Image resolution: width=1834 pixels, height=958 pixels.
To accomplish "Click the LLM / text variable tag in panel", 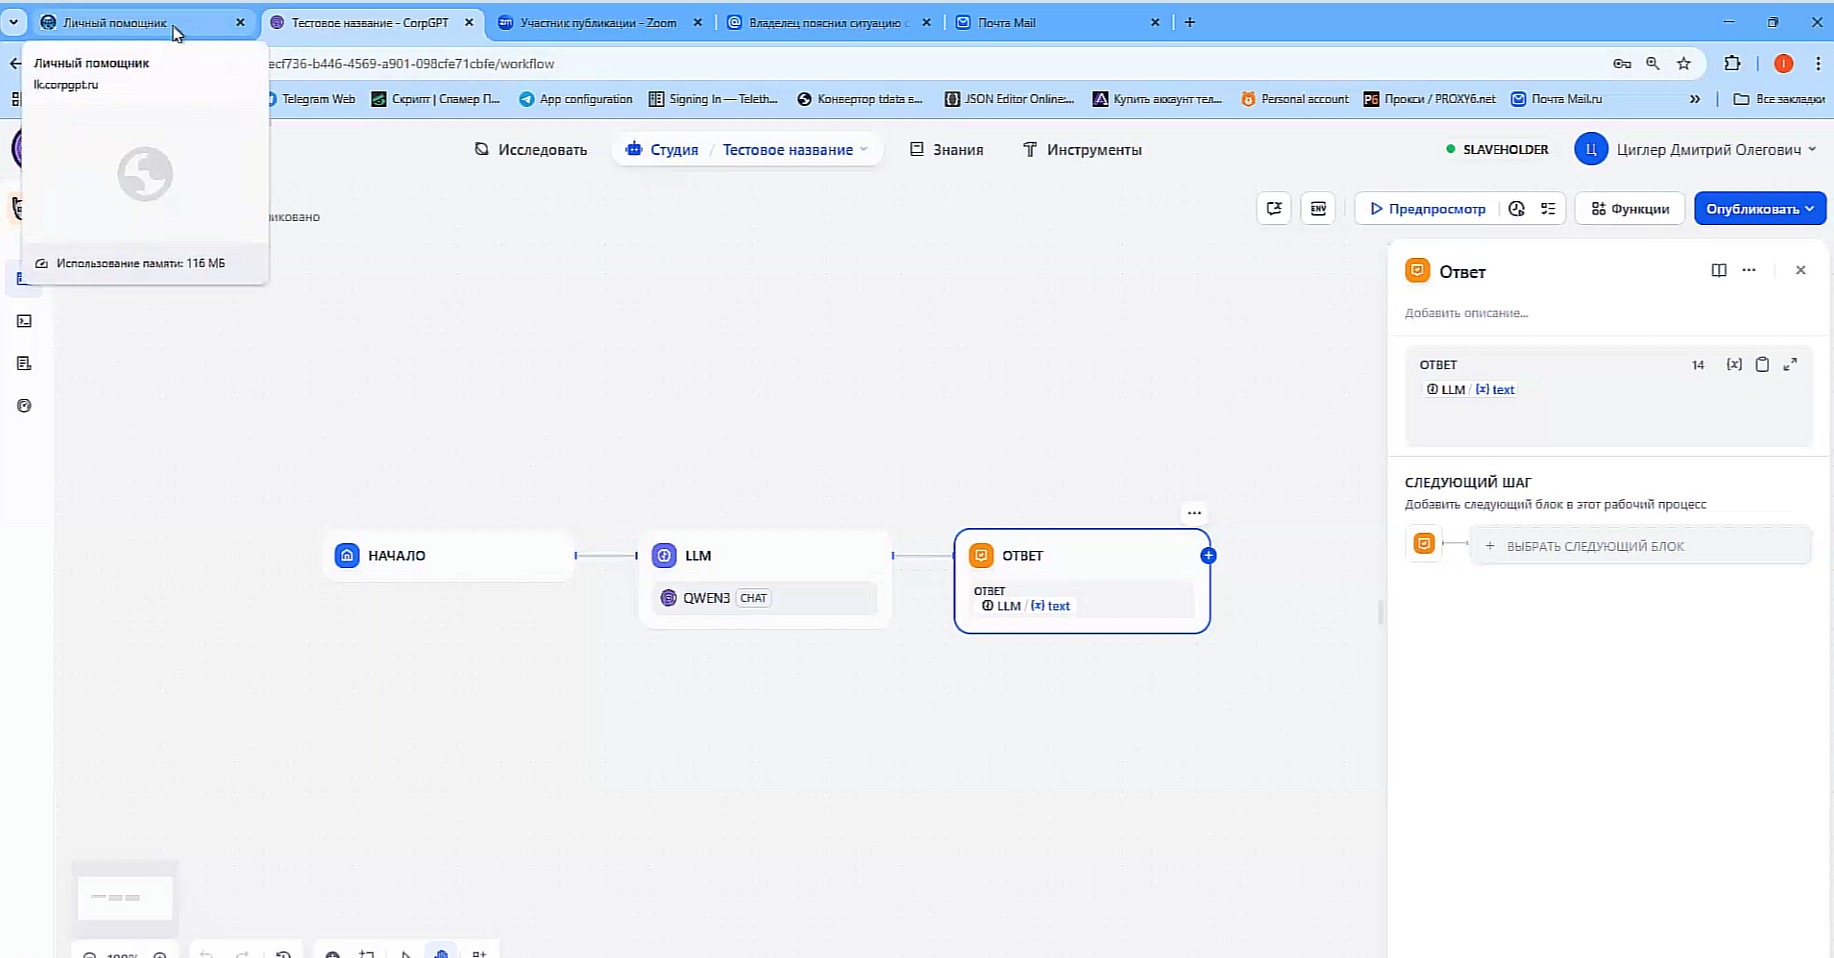I will click(1470, 390).
